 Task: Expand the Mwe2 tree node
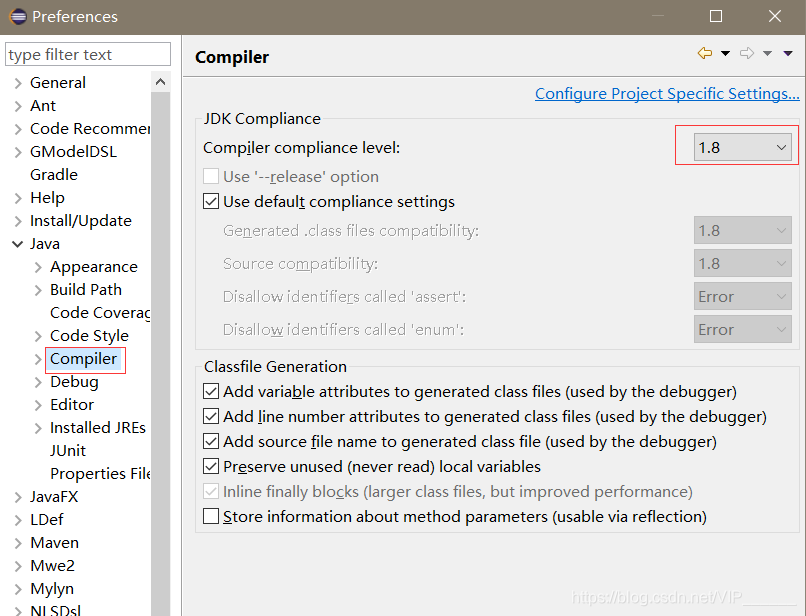point(18,566)
